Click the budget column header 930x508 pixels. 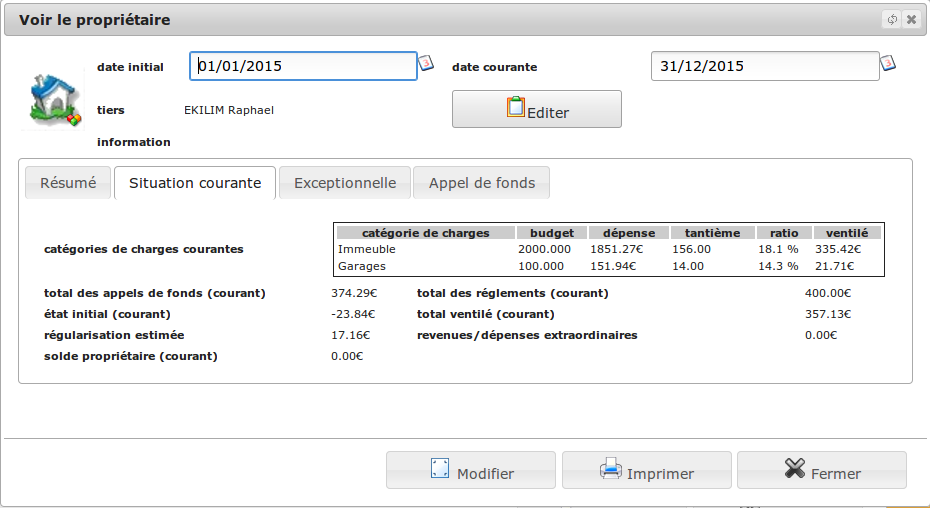click(x=551, y=233)
